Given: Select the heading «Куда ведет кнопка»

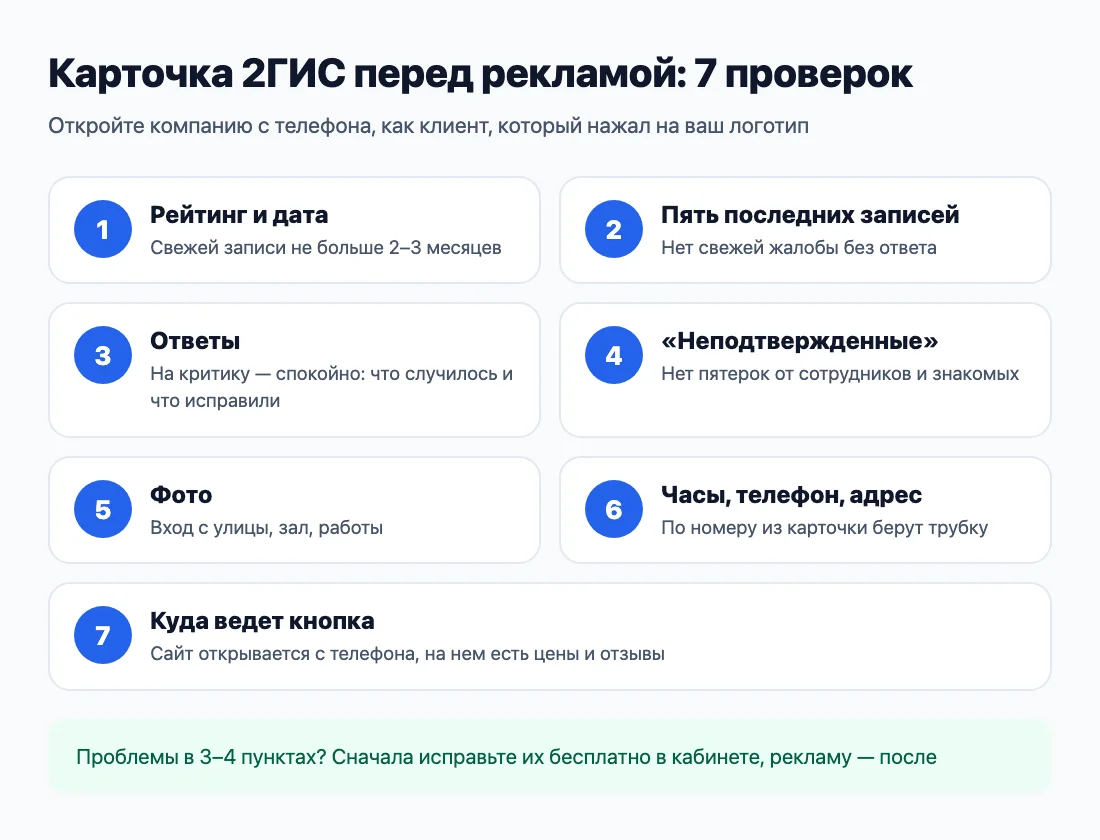Looking at the screenshot, I should point(262,621).
